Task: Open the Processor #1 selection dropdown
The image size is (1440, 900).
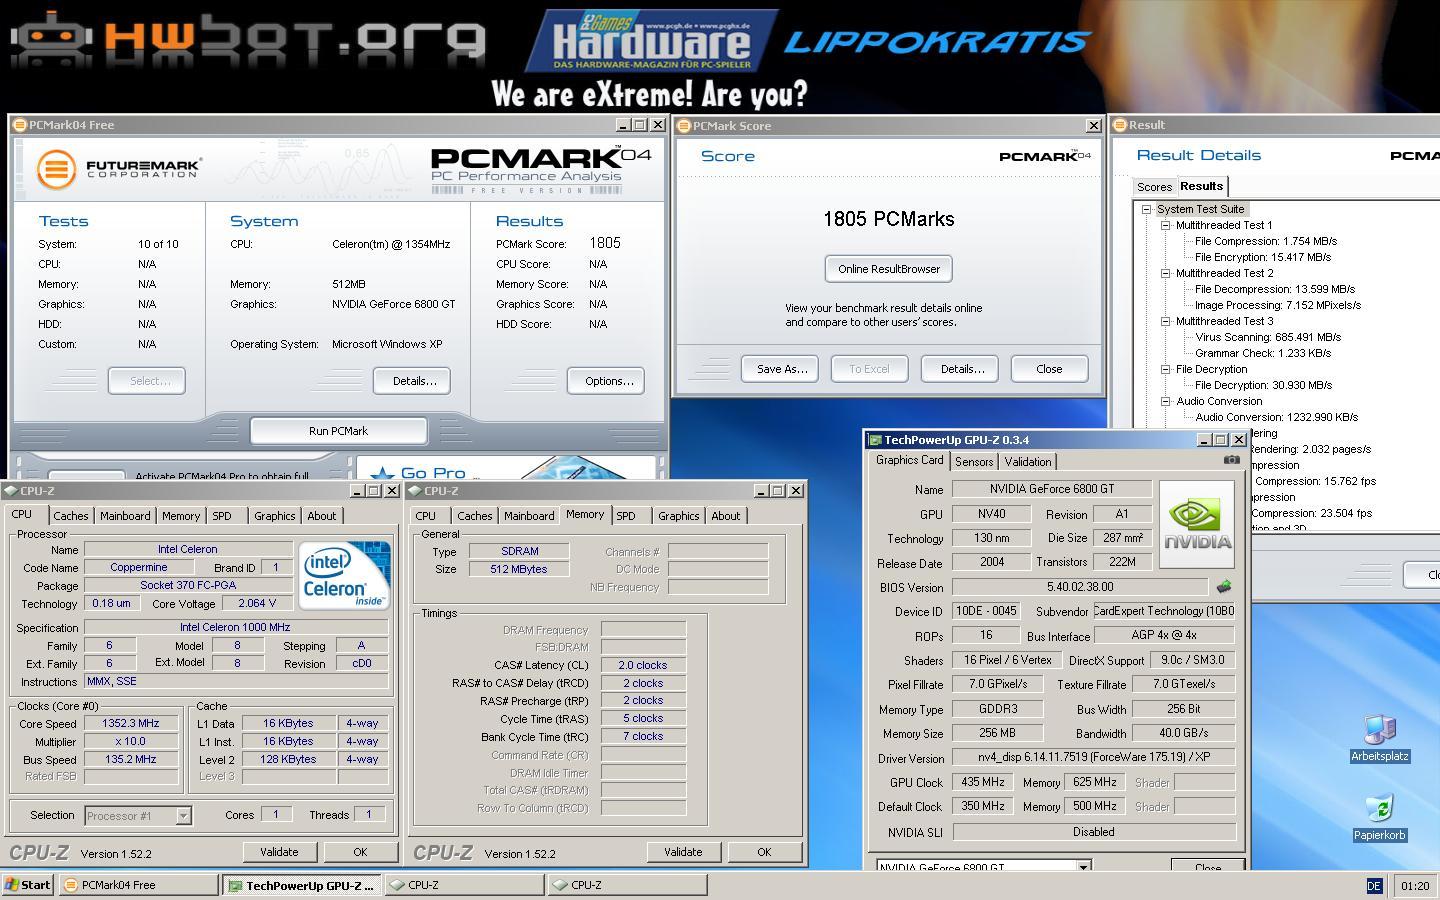Action: tap(183, 816)
